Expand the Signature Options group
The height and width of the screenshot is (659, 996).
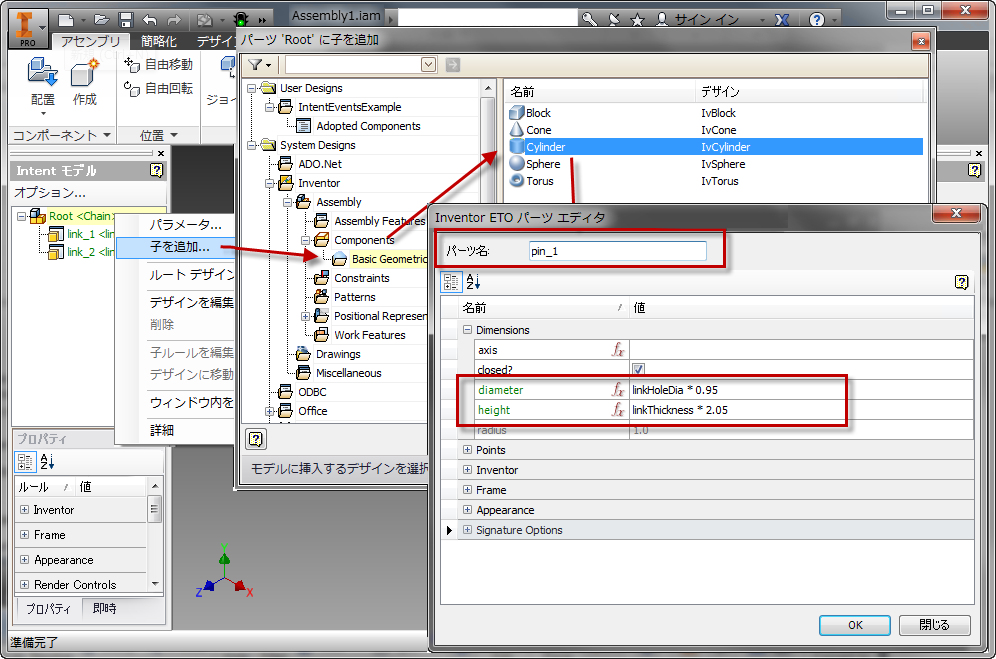(468, 529)
